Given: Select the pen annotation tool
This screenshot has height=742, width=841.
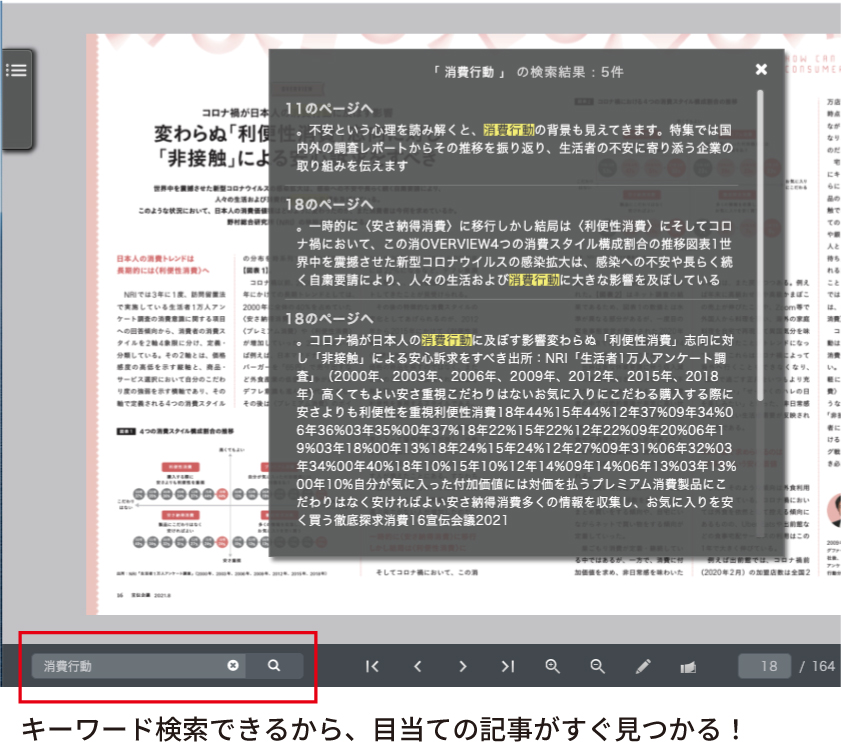Looking at the screenshot, I should 643,666.
